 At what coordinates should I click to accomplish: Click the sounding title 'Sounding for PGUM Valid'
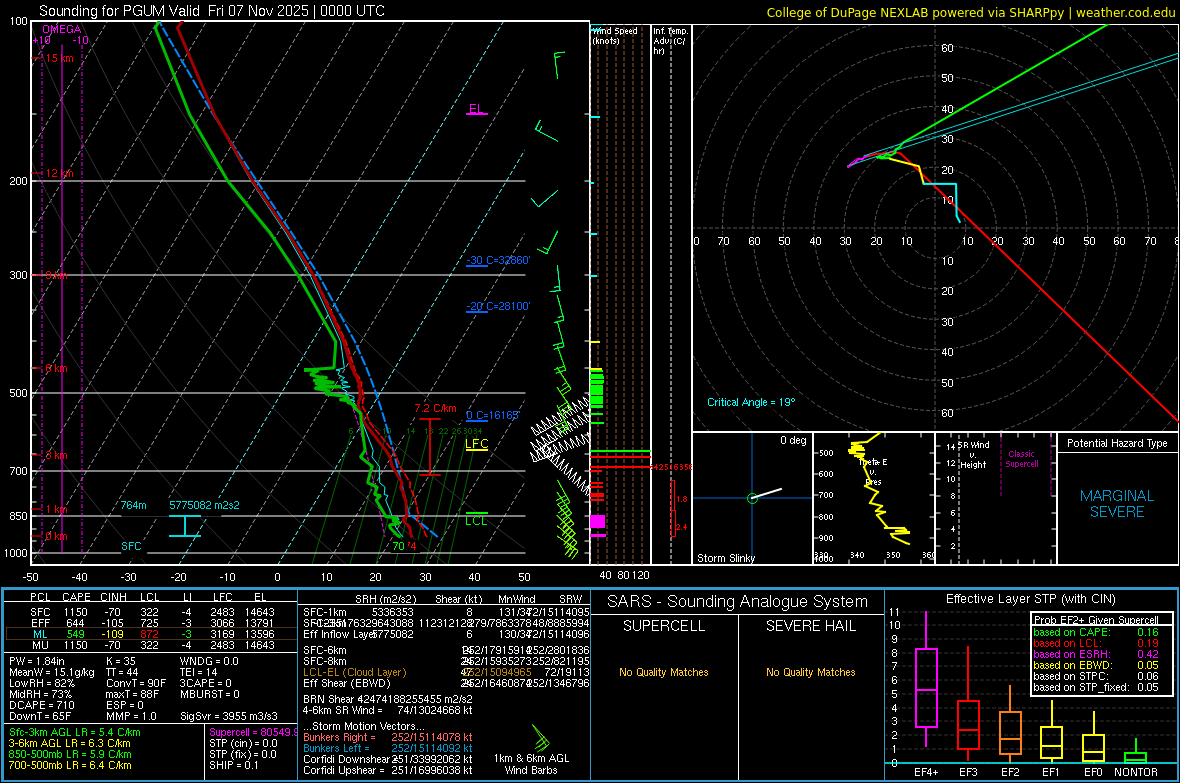[x=119, y=11]
